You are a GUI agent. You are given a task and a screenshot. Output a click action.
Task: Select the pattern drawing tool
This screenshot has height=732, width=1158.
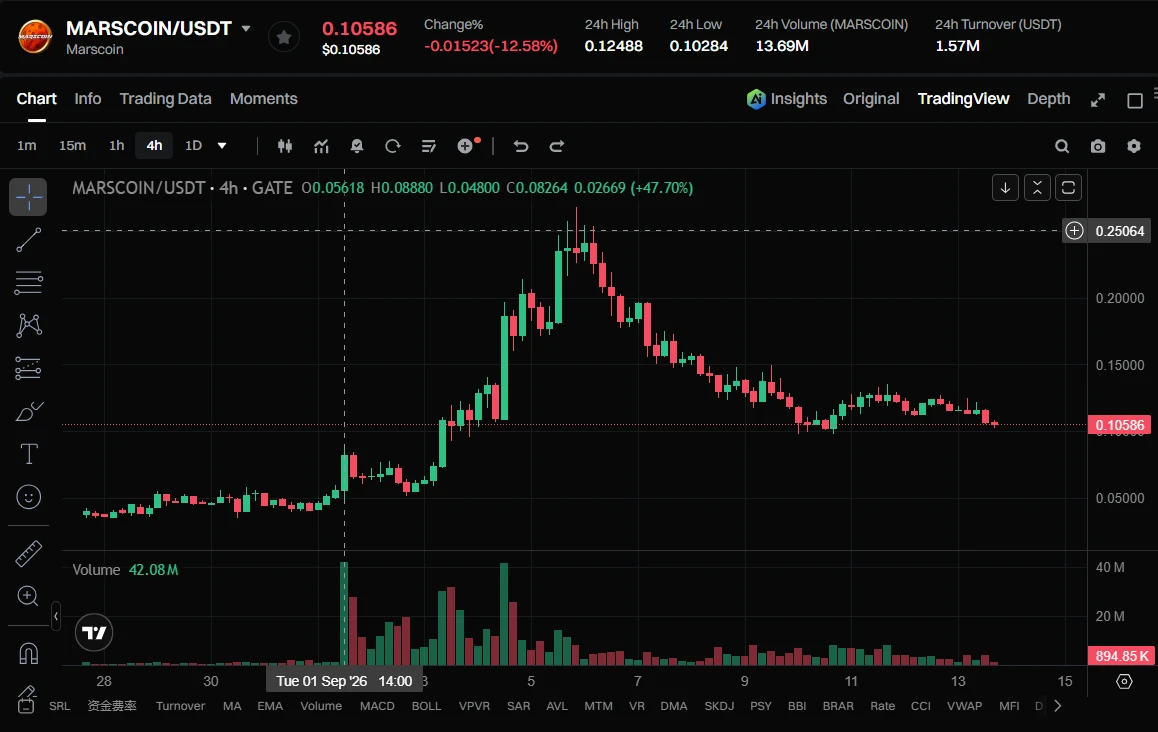28,326
